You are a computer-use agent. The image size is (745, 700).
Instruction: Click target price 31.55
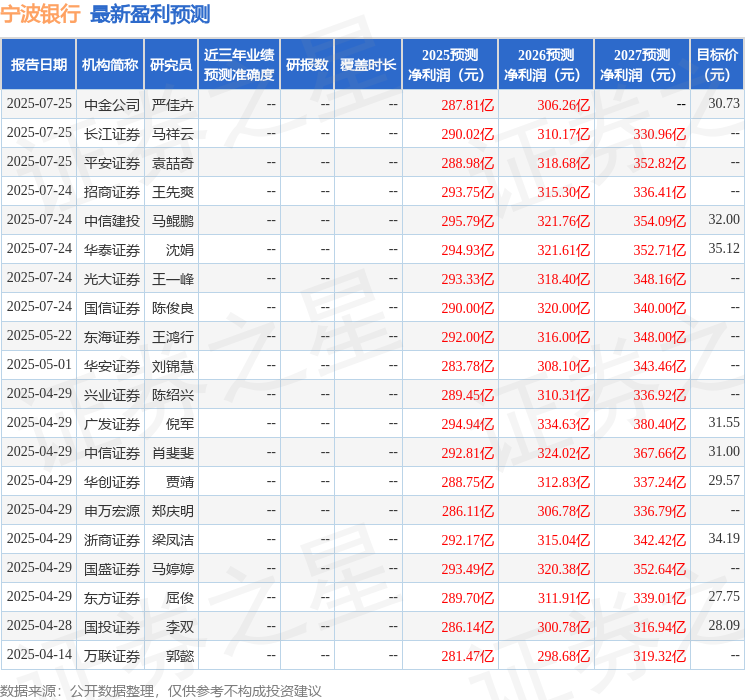[x=724, y=422]
